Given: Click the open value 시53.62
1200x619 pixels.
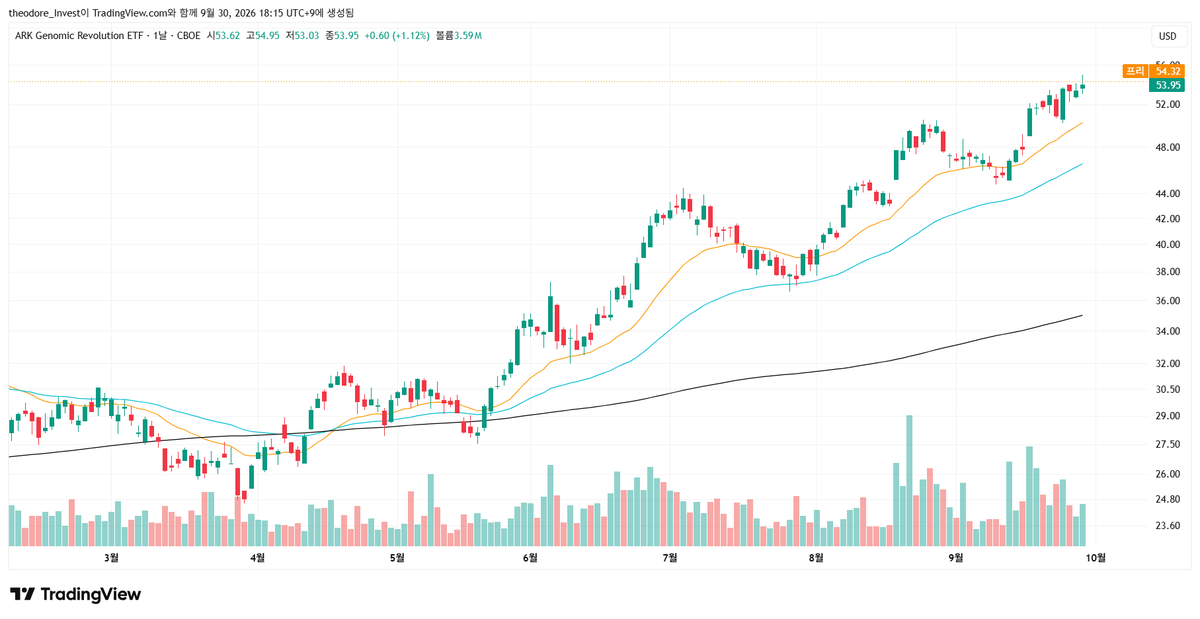Looking at the screenshot, I should (223, 36).
